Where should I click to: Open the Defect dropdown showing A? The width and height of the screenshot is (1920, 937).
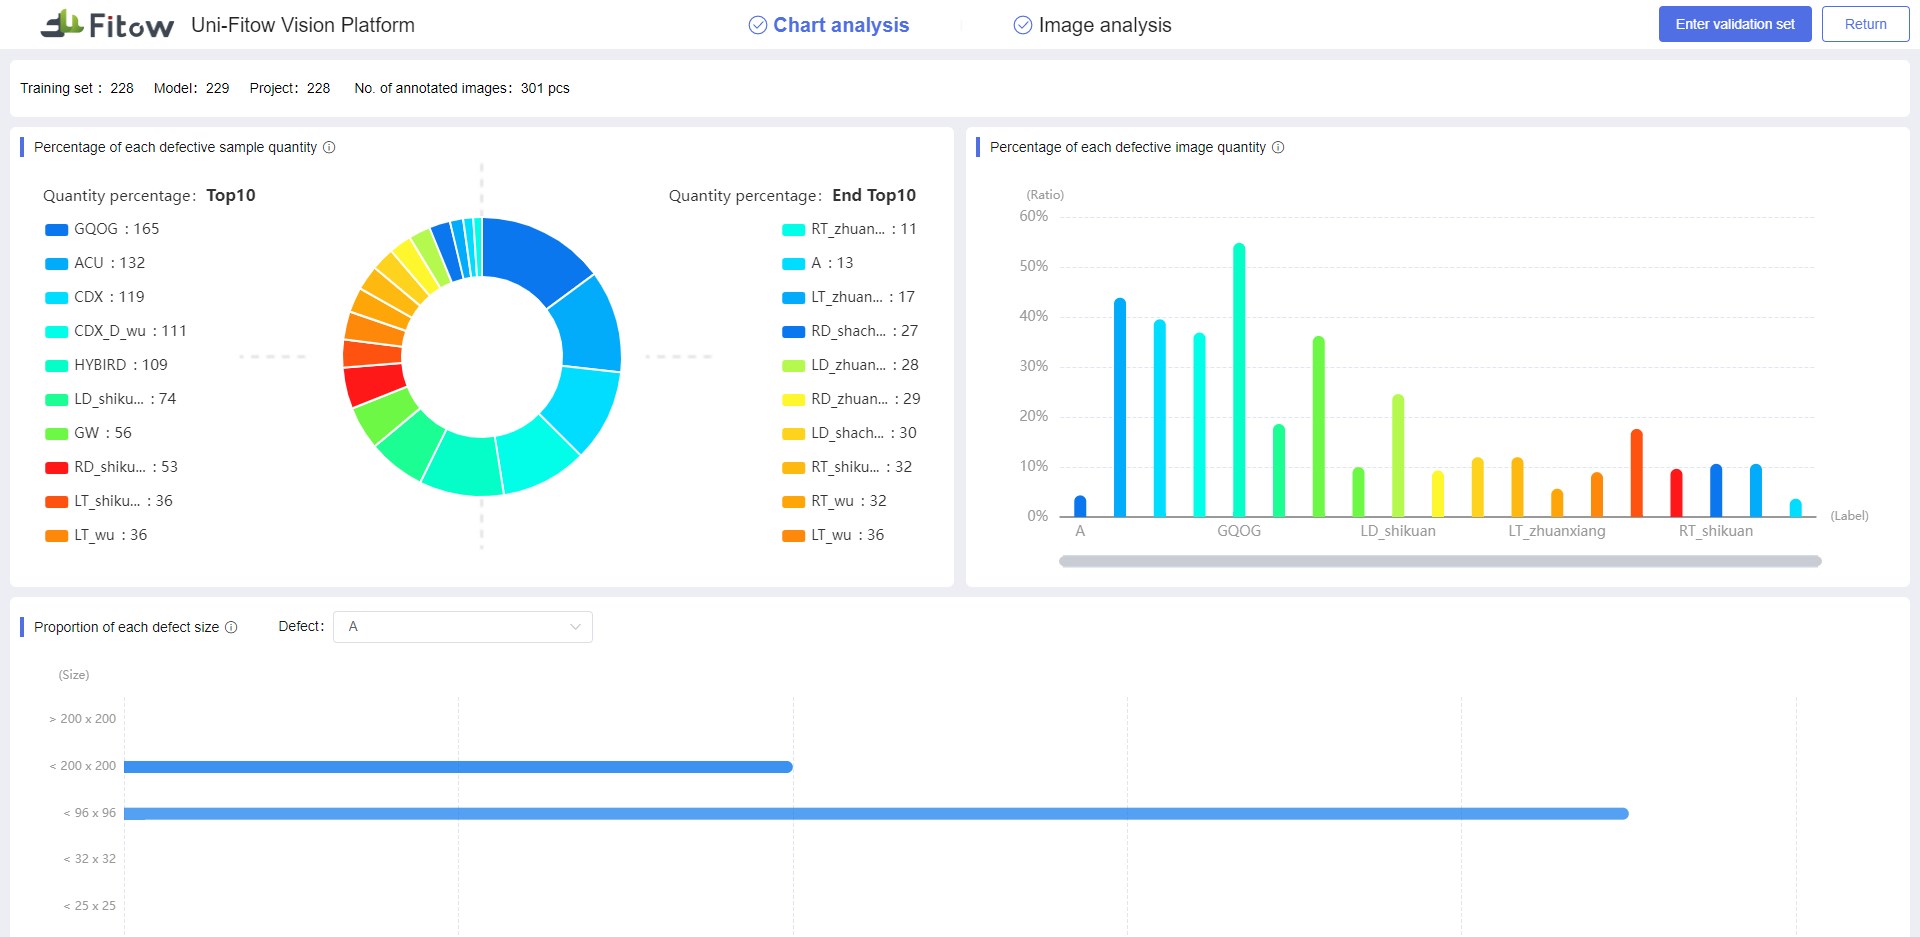[x=463, y=627]
